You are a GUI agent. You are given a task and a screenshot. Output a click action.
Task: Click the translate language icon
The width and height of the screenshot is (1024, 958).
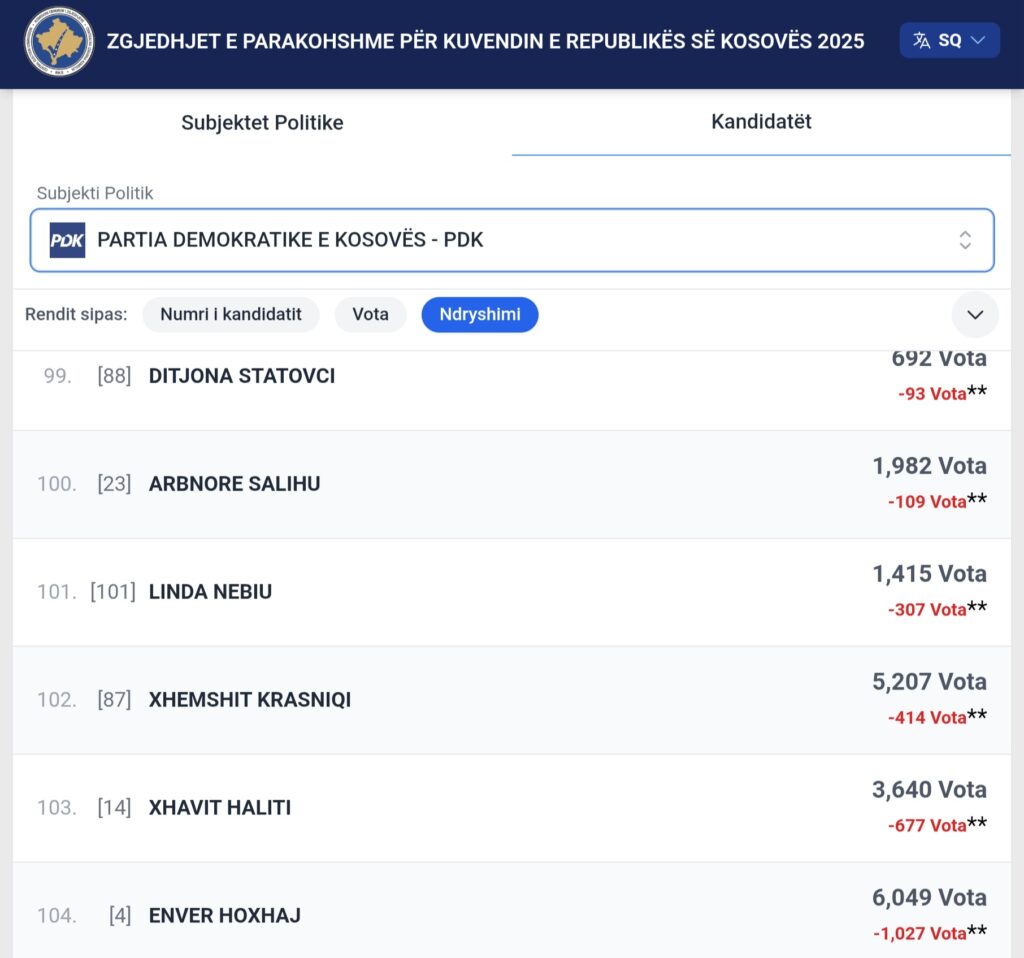(921, 41)
